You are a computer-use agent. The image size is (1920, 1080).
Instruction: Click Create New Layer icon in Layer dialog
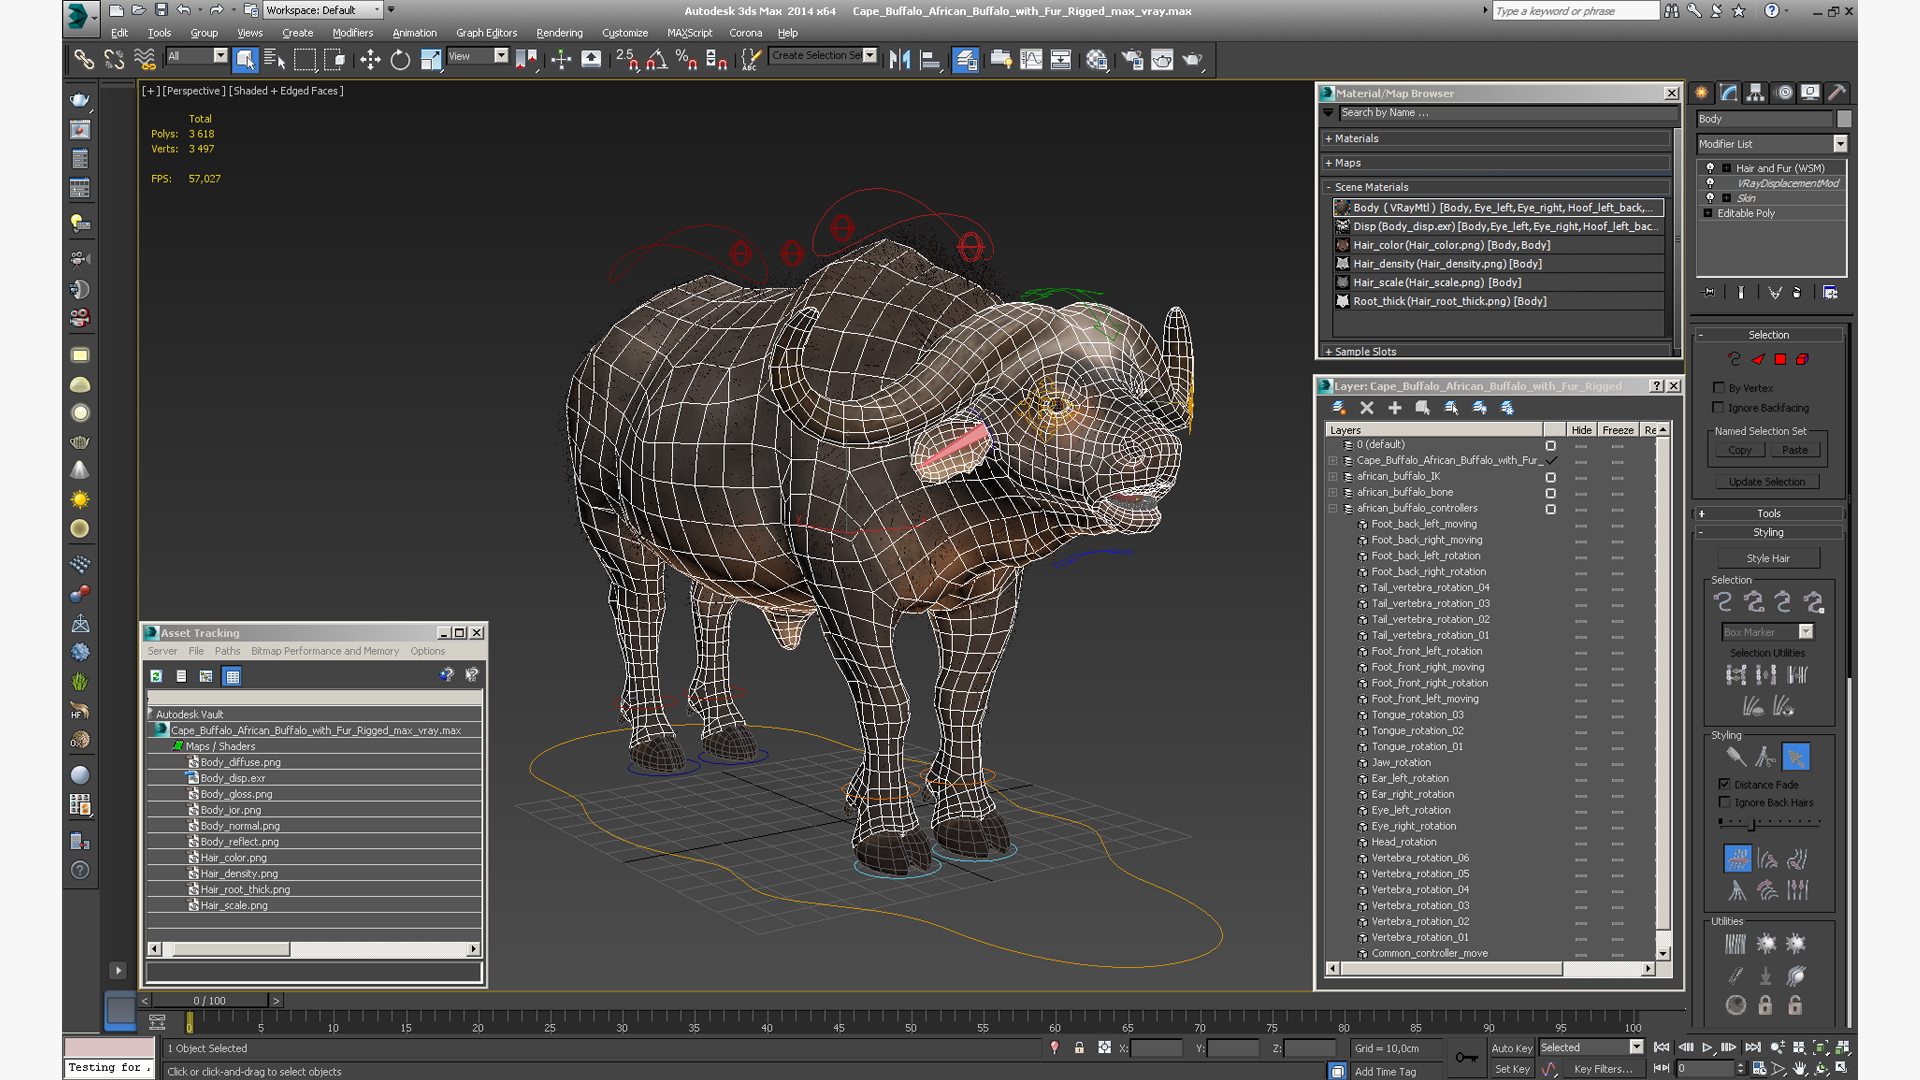click(1339, 408)
